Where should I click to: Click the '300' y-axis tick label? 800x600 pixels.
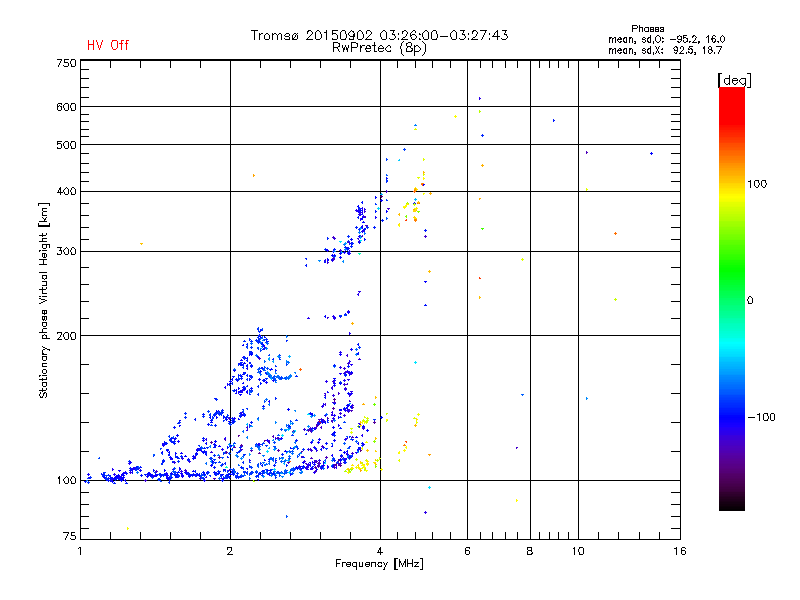[x=66, y=252]
